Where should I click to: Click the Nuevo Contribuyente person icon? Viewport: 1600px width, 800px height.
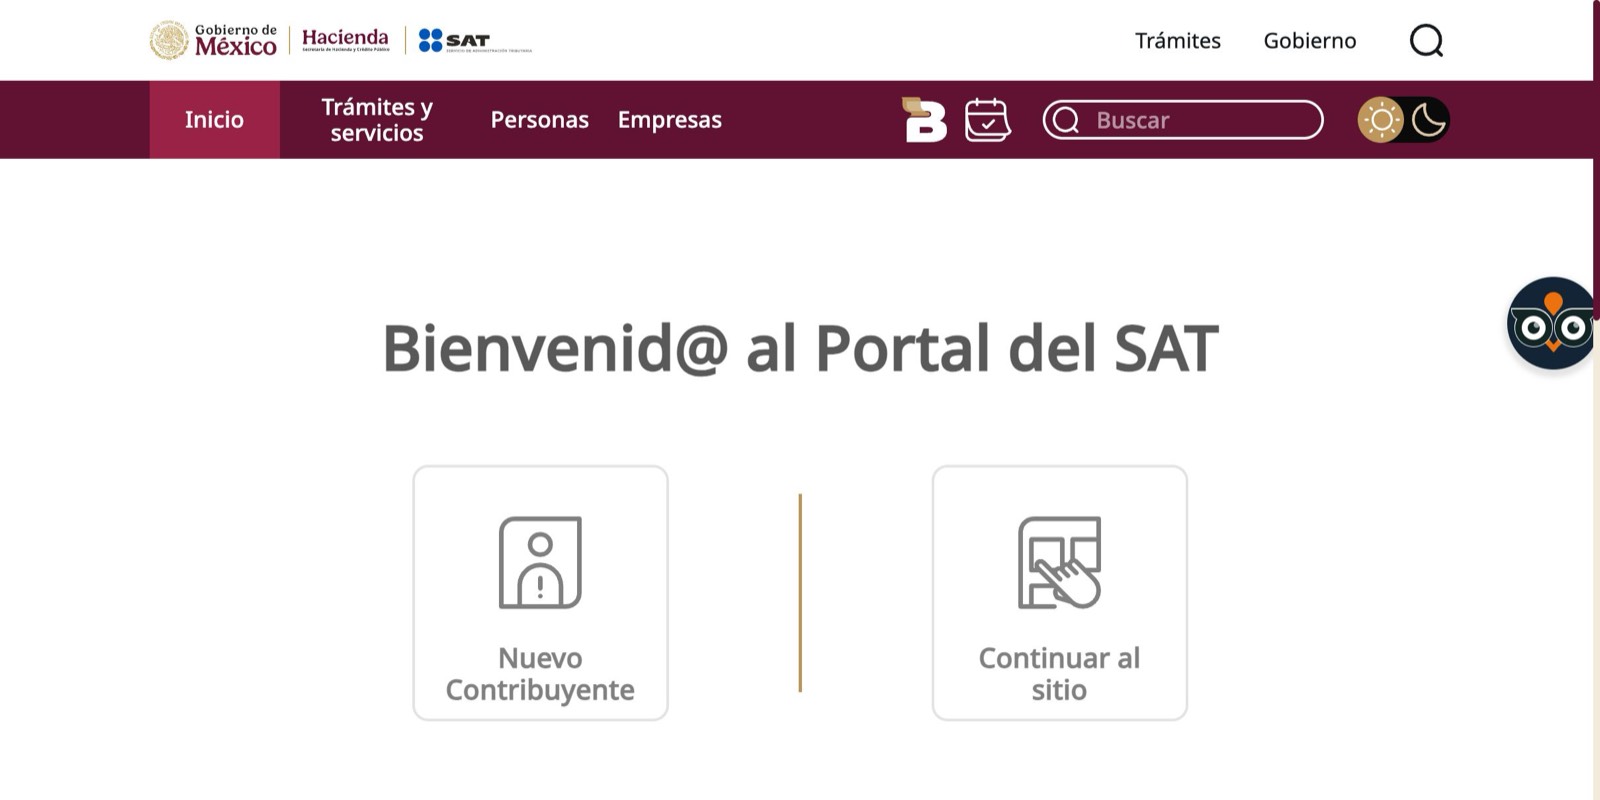tap(540, 563)
